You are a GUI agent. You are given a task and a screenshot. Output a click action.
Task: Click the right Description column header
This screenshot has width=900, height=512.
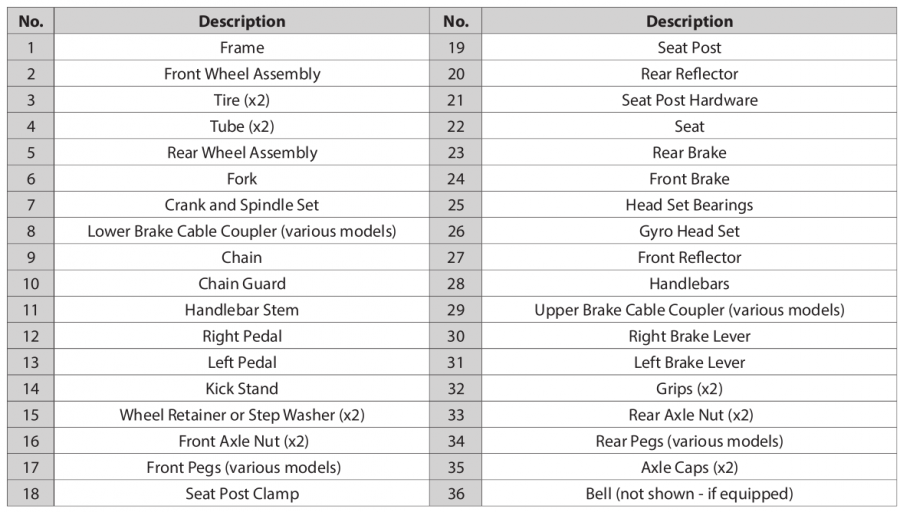[x=689, y=21]
